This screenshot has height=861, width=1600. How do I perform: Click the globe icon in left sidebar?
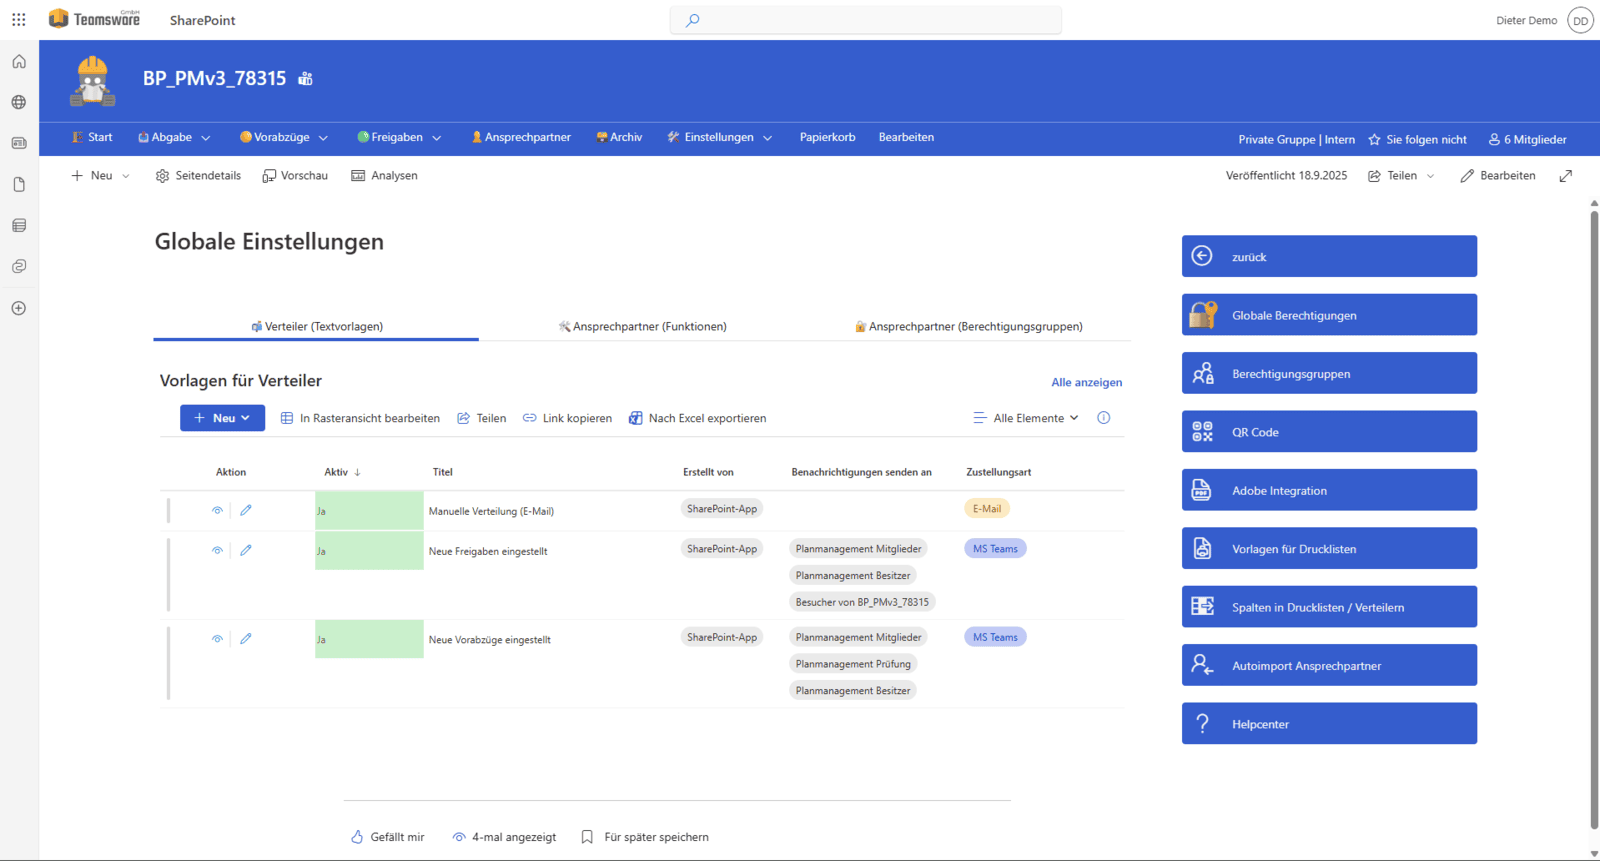[x=19, y=102]
